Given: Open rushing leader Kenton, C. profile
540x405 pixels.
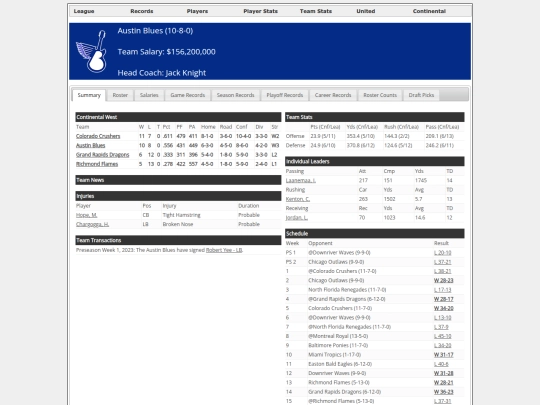Looking at the screenshot, I should 298,199.
